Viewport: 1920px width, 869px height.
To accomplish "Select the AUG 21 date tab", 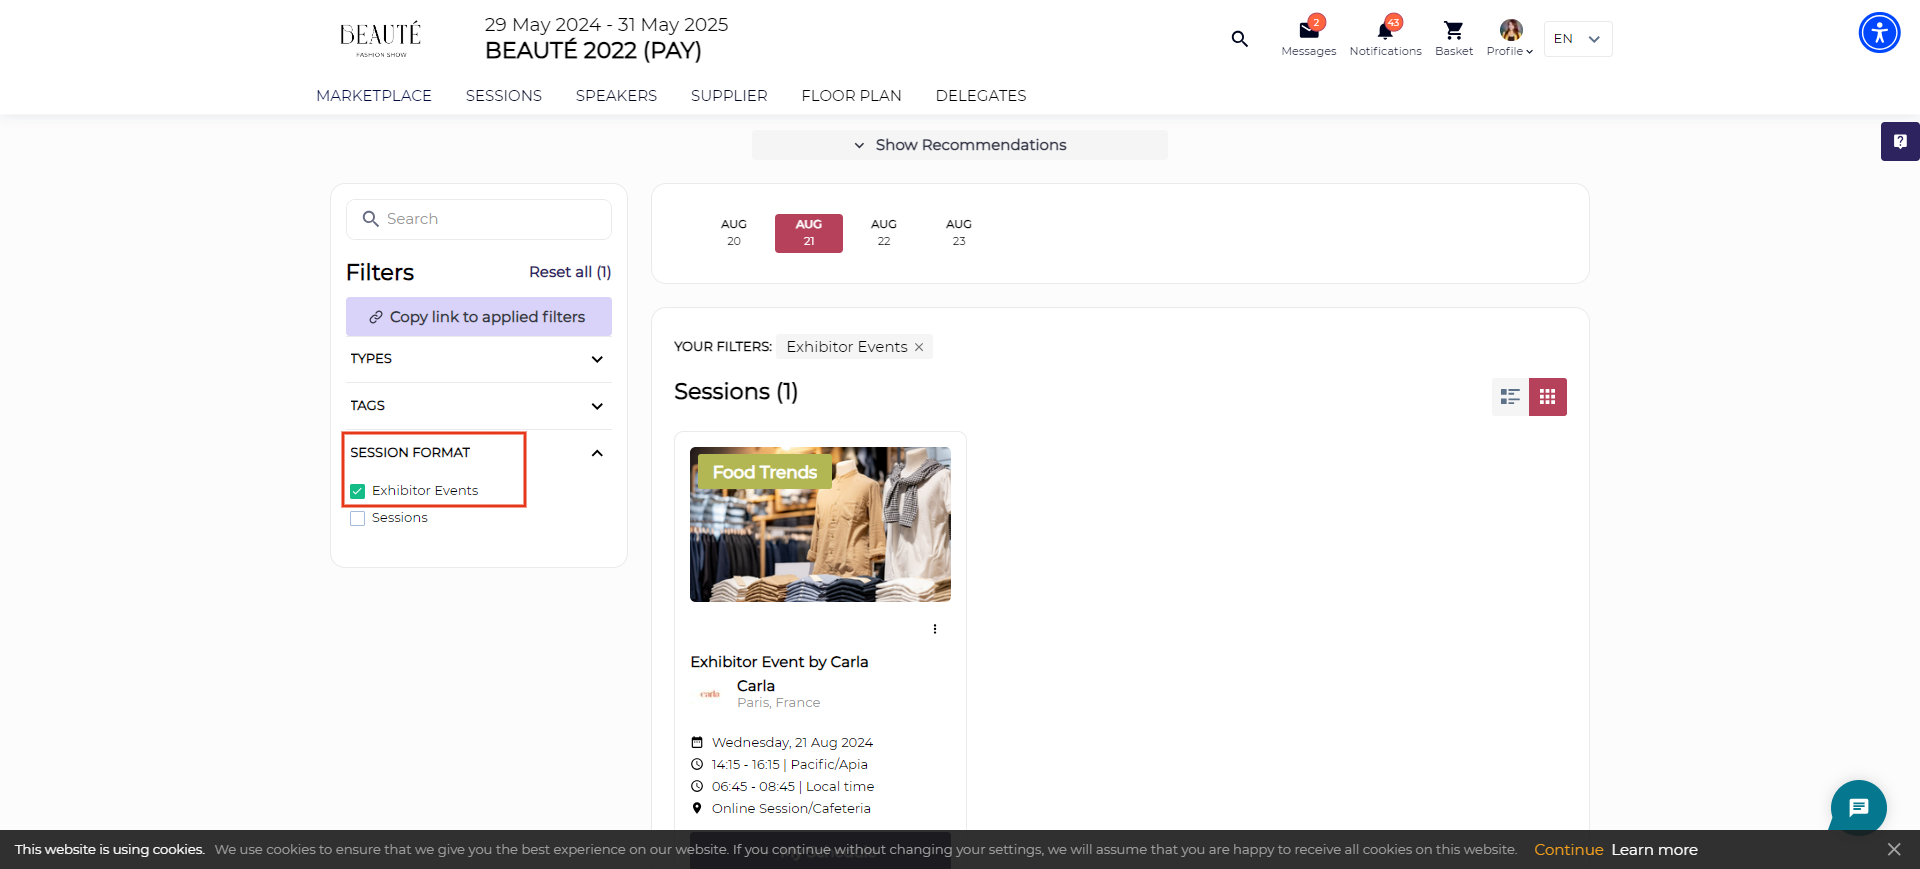I will point(809,233).
